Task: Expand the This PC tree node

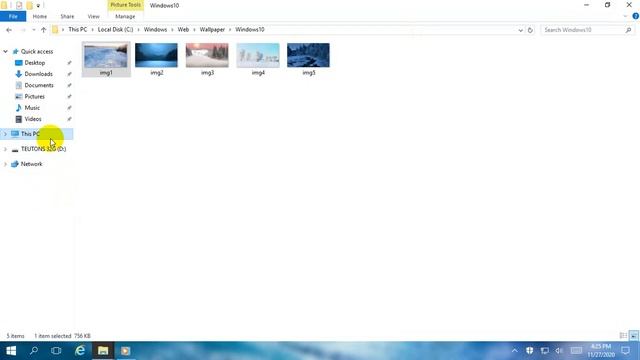Action: coord(5,134)
